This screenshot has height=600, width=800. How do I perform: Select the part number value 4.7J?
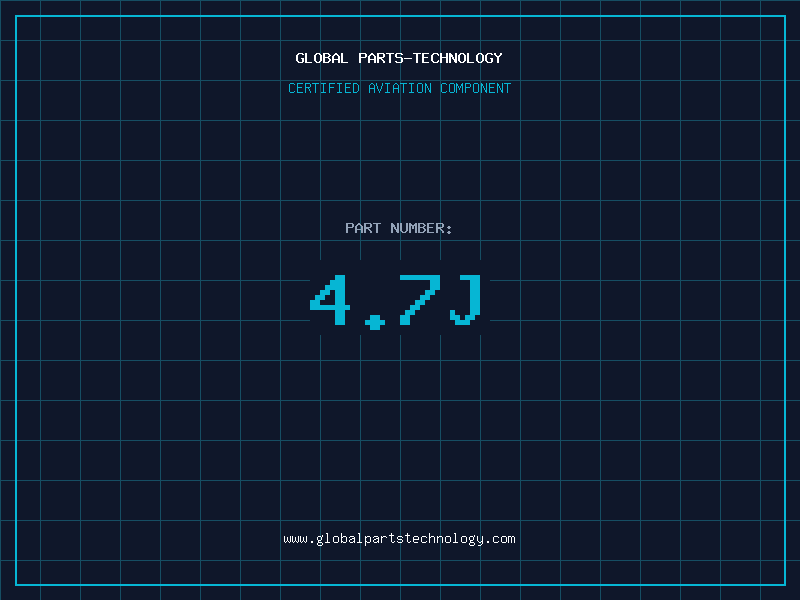396,302
